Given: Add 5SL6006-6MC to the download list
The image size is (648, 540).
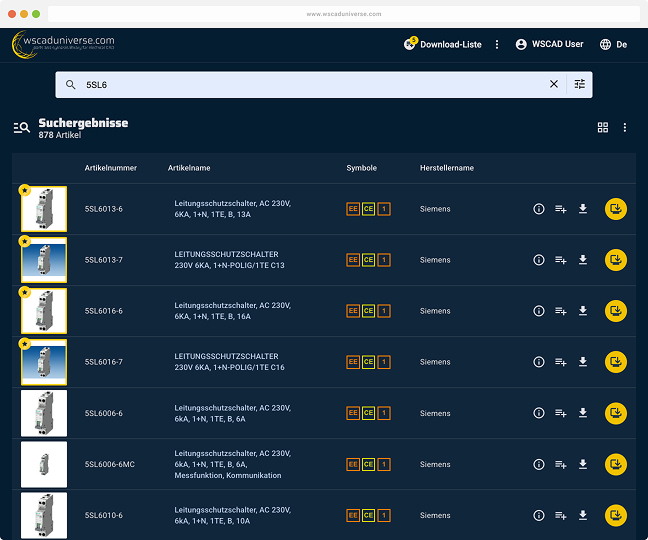Looking at the screenshot, I should click(560, 464).
